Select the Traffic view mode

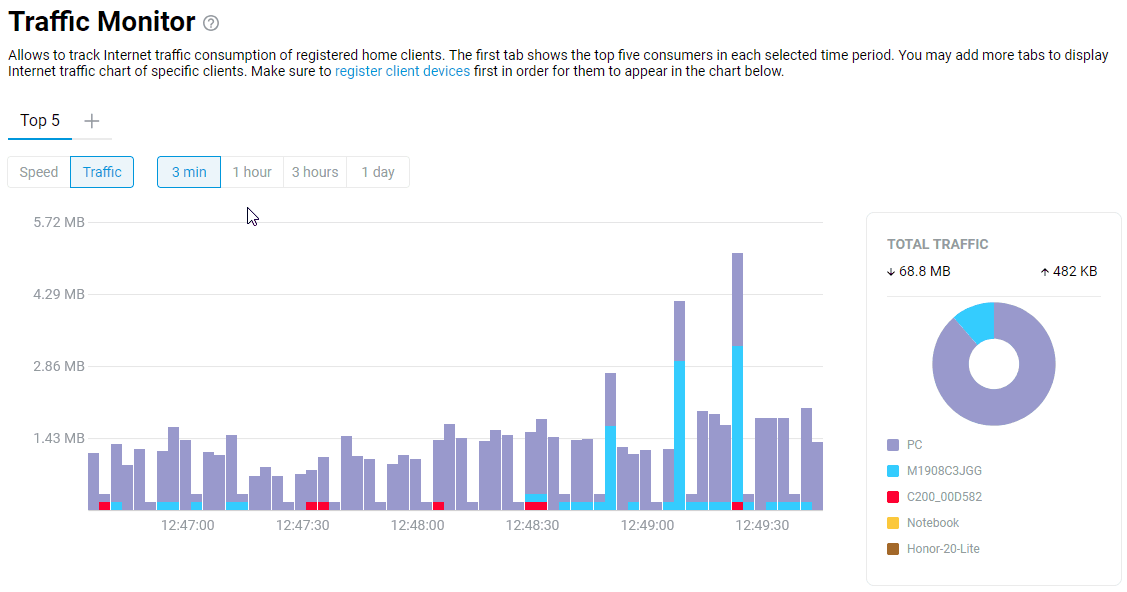[x=101, y=172]
